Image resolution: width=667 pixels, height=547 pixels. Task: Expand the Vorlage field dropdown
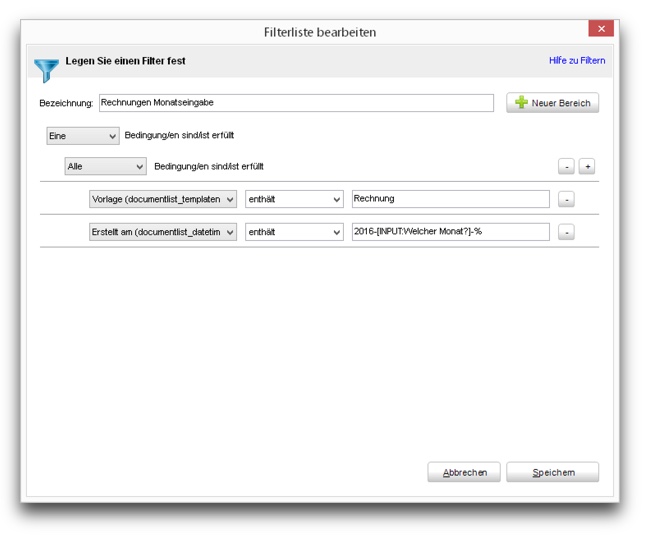pos(163,199)
